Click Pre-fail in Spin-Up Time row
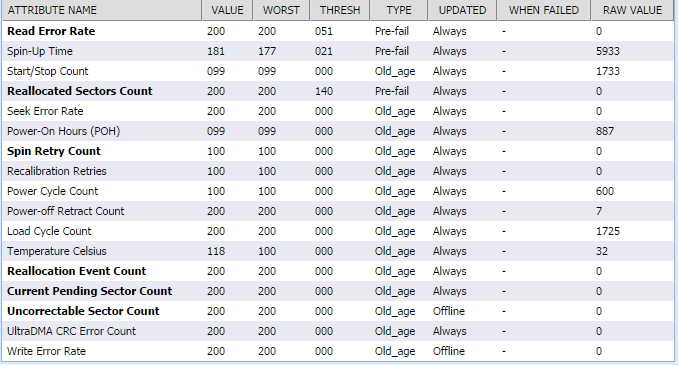This screenshot has height=365, width=678. pos(392,51)
